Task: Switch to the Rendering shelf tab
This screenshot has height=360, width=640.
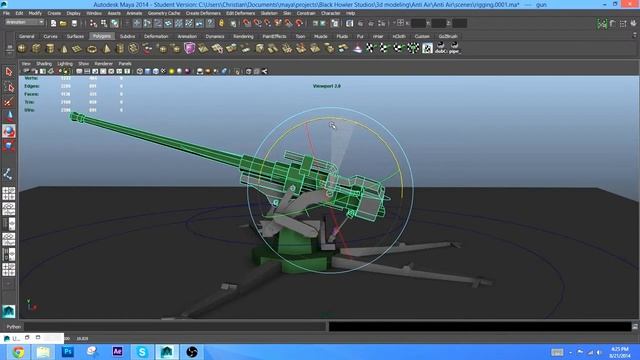Action: click(x=243, y=36)
